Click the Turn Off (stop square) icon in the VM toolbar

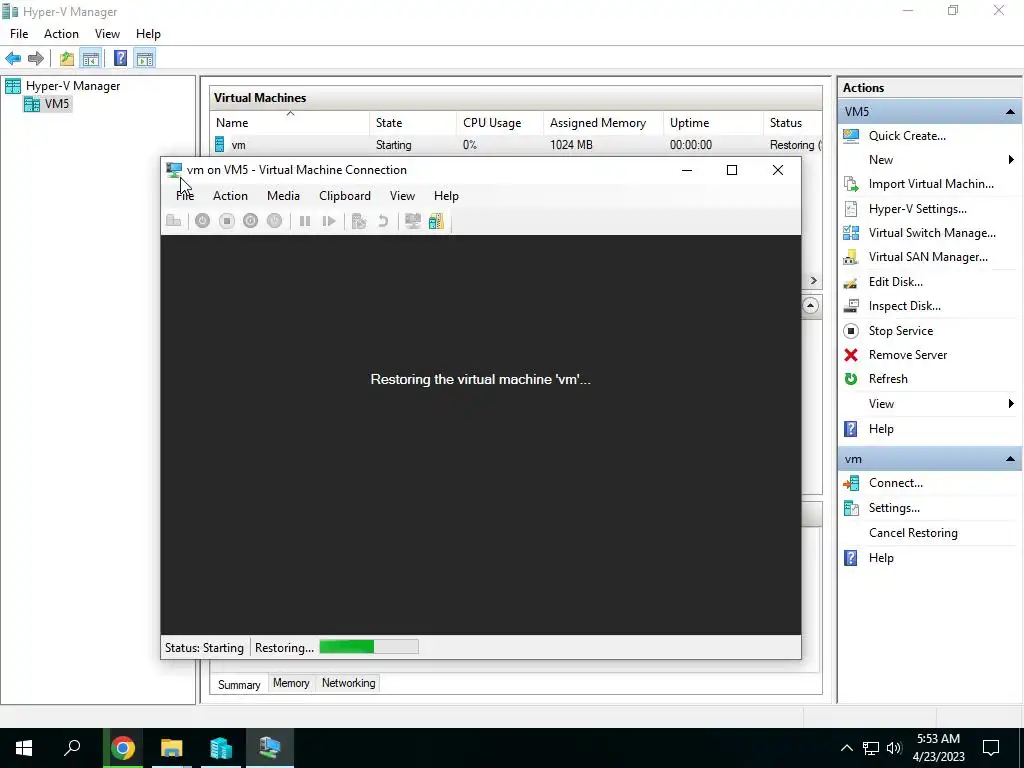(227, 221)
